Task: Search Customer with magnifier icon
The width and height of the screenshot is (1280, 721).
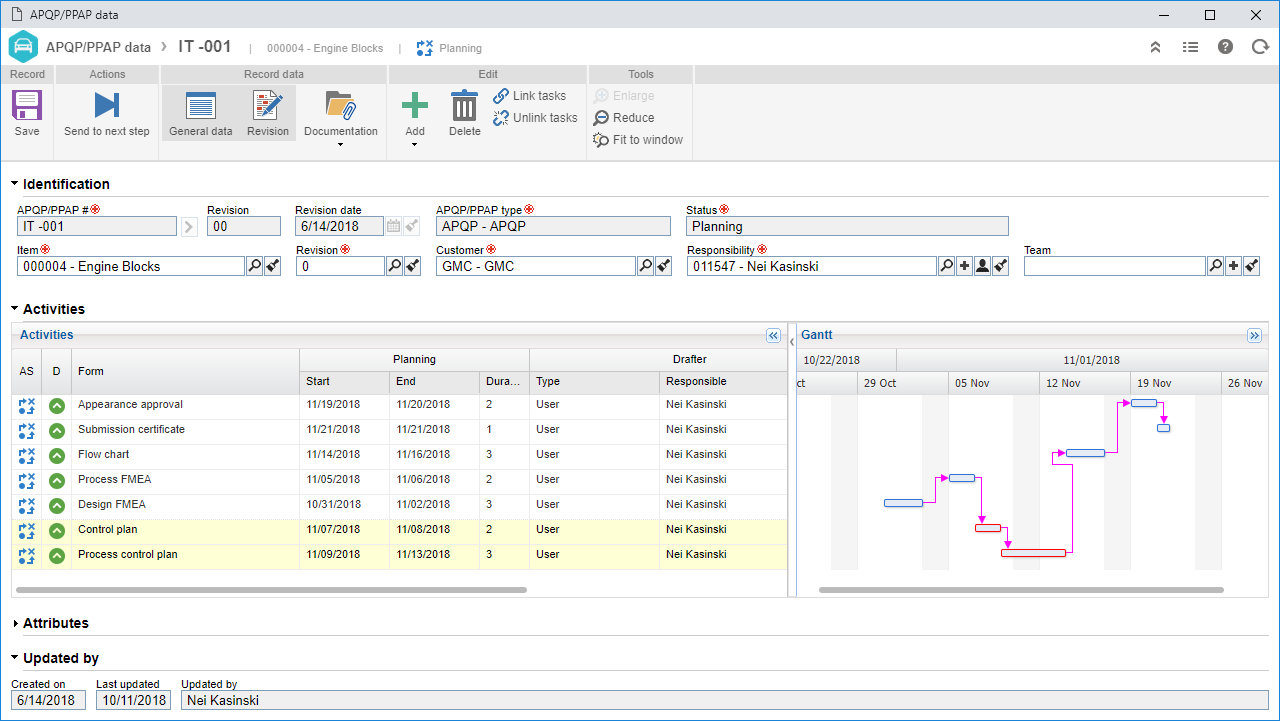Action: click(x=646, y=266)
